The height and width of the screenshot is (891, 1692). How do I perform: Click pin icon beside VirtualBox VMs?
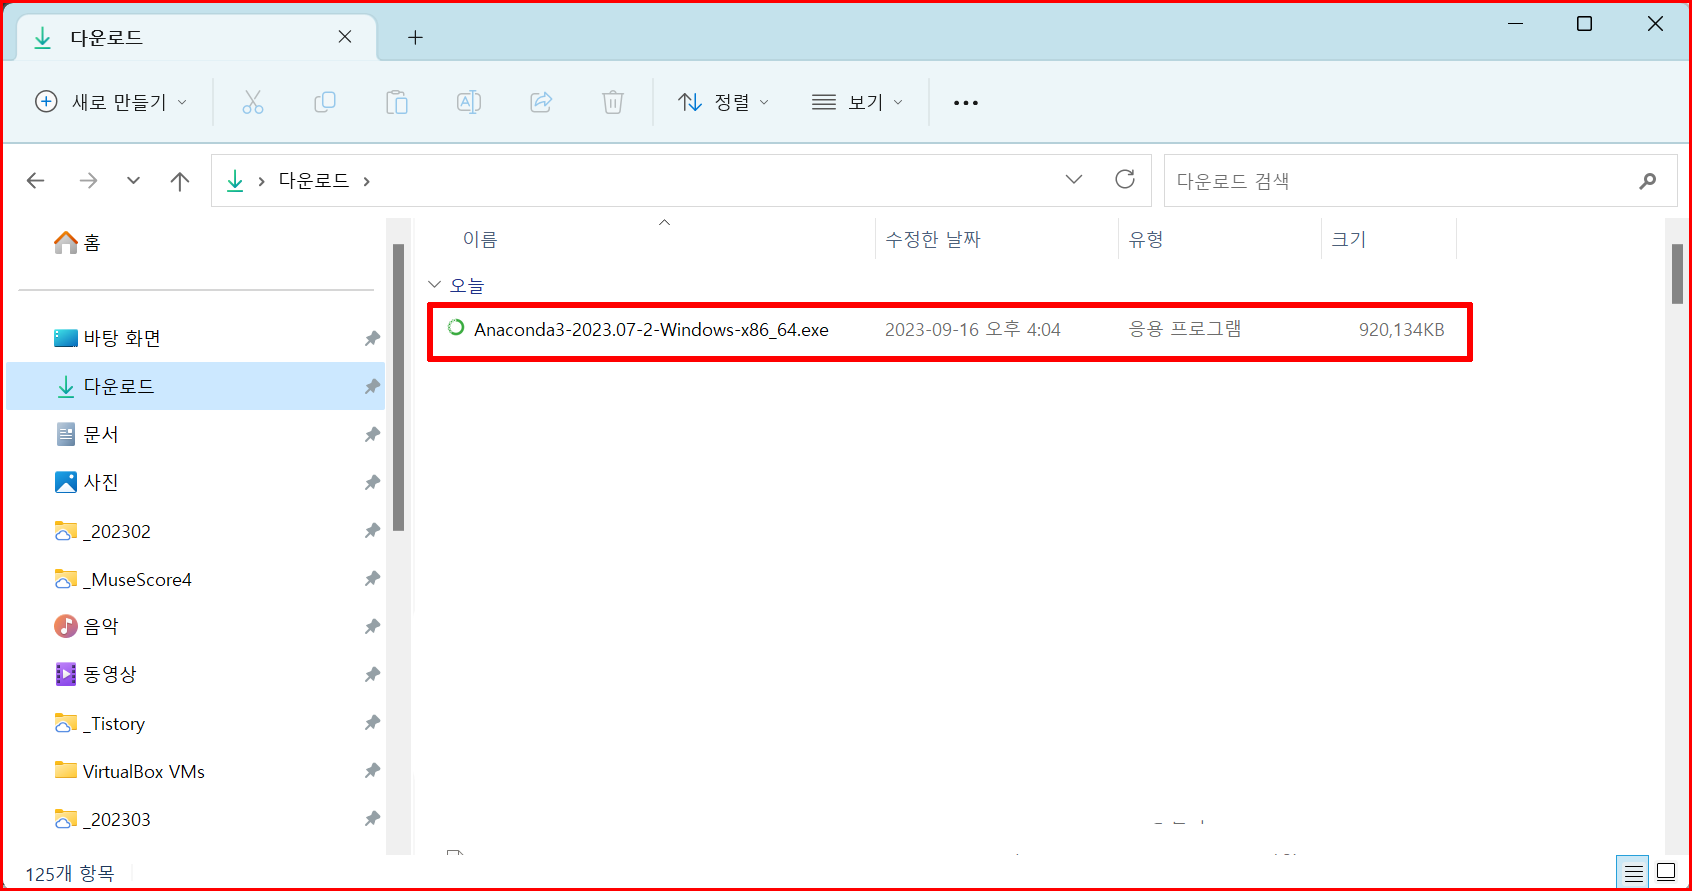(x=372, y=770)
